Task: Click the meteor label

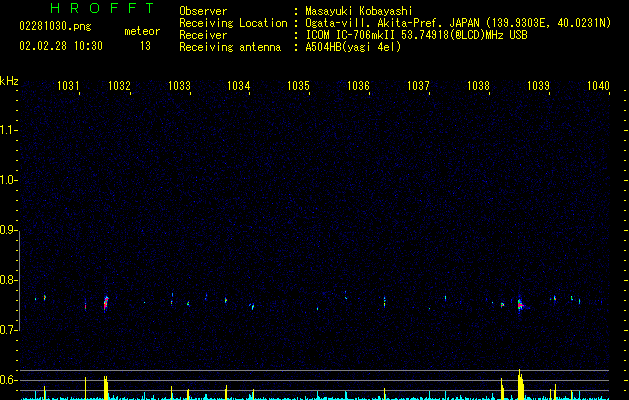Action: (142, 31)
